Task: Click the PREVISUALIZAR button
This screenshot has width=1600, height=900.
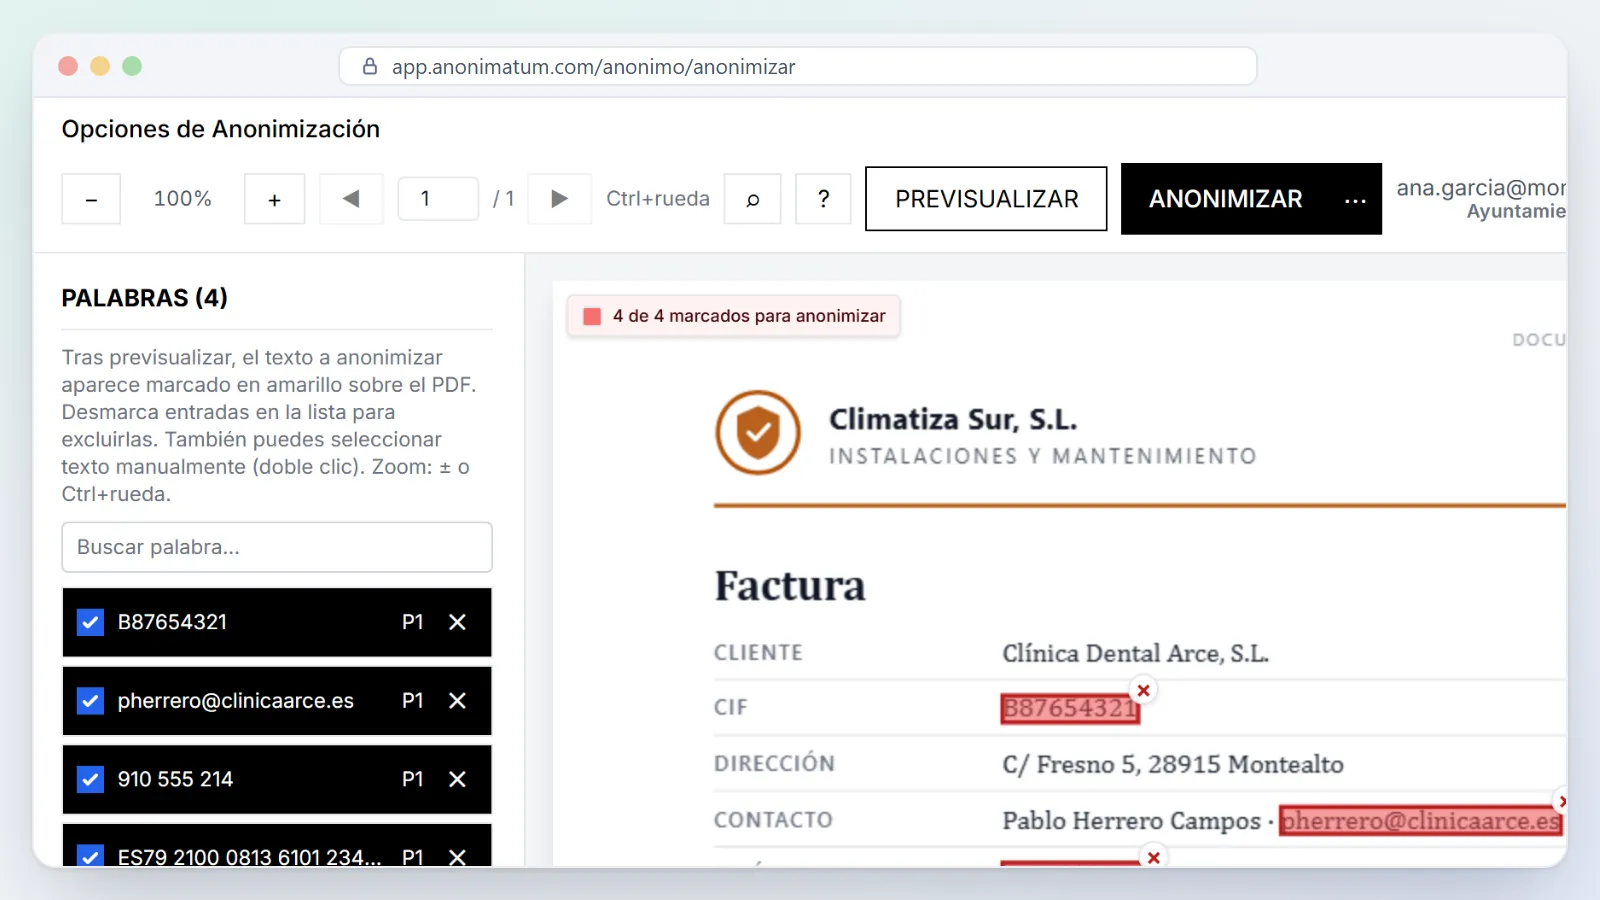Action: click(986, 199)
